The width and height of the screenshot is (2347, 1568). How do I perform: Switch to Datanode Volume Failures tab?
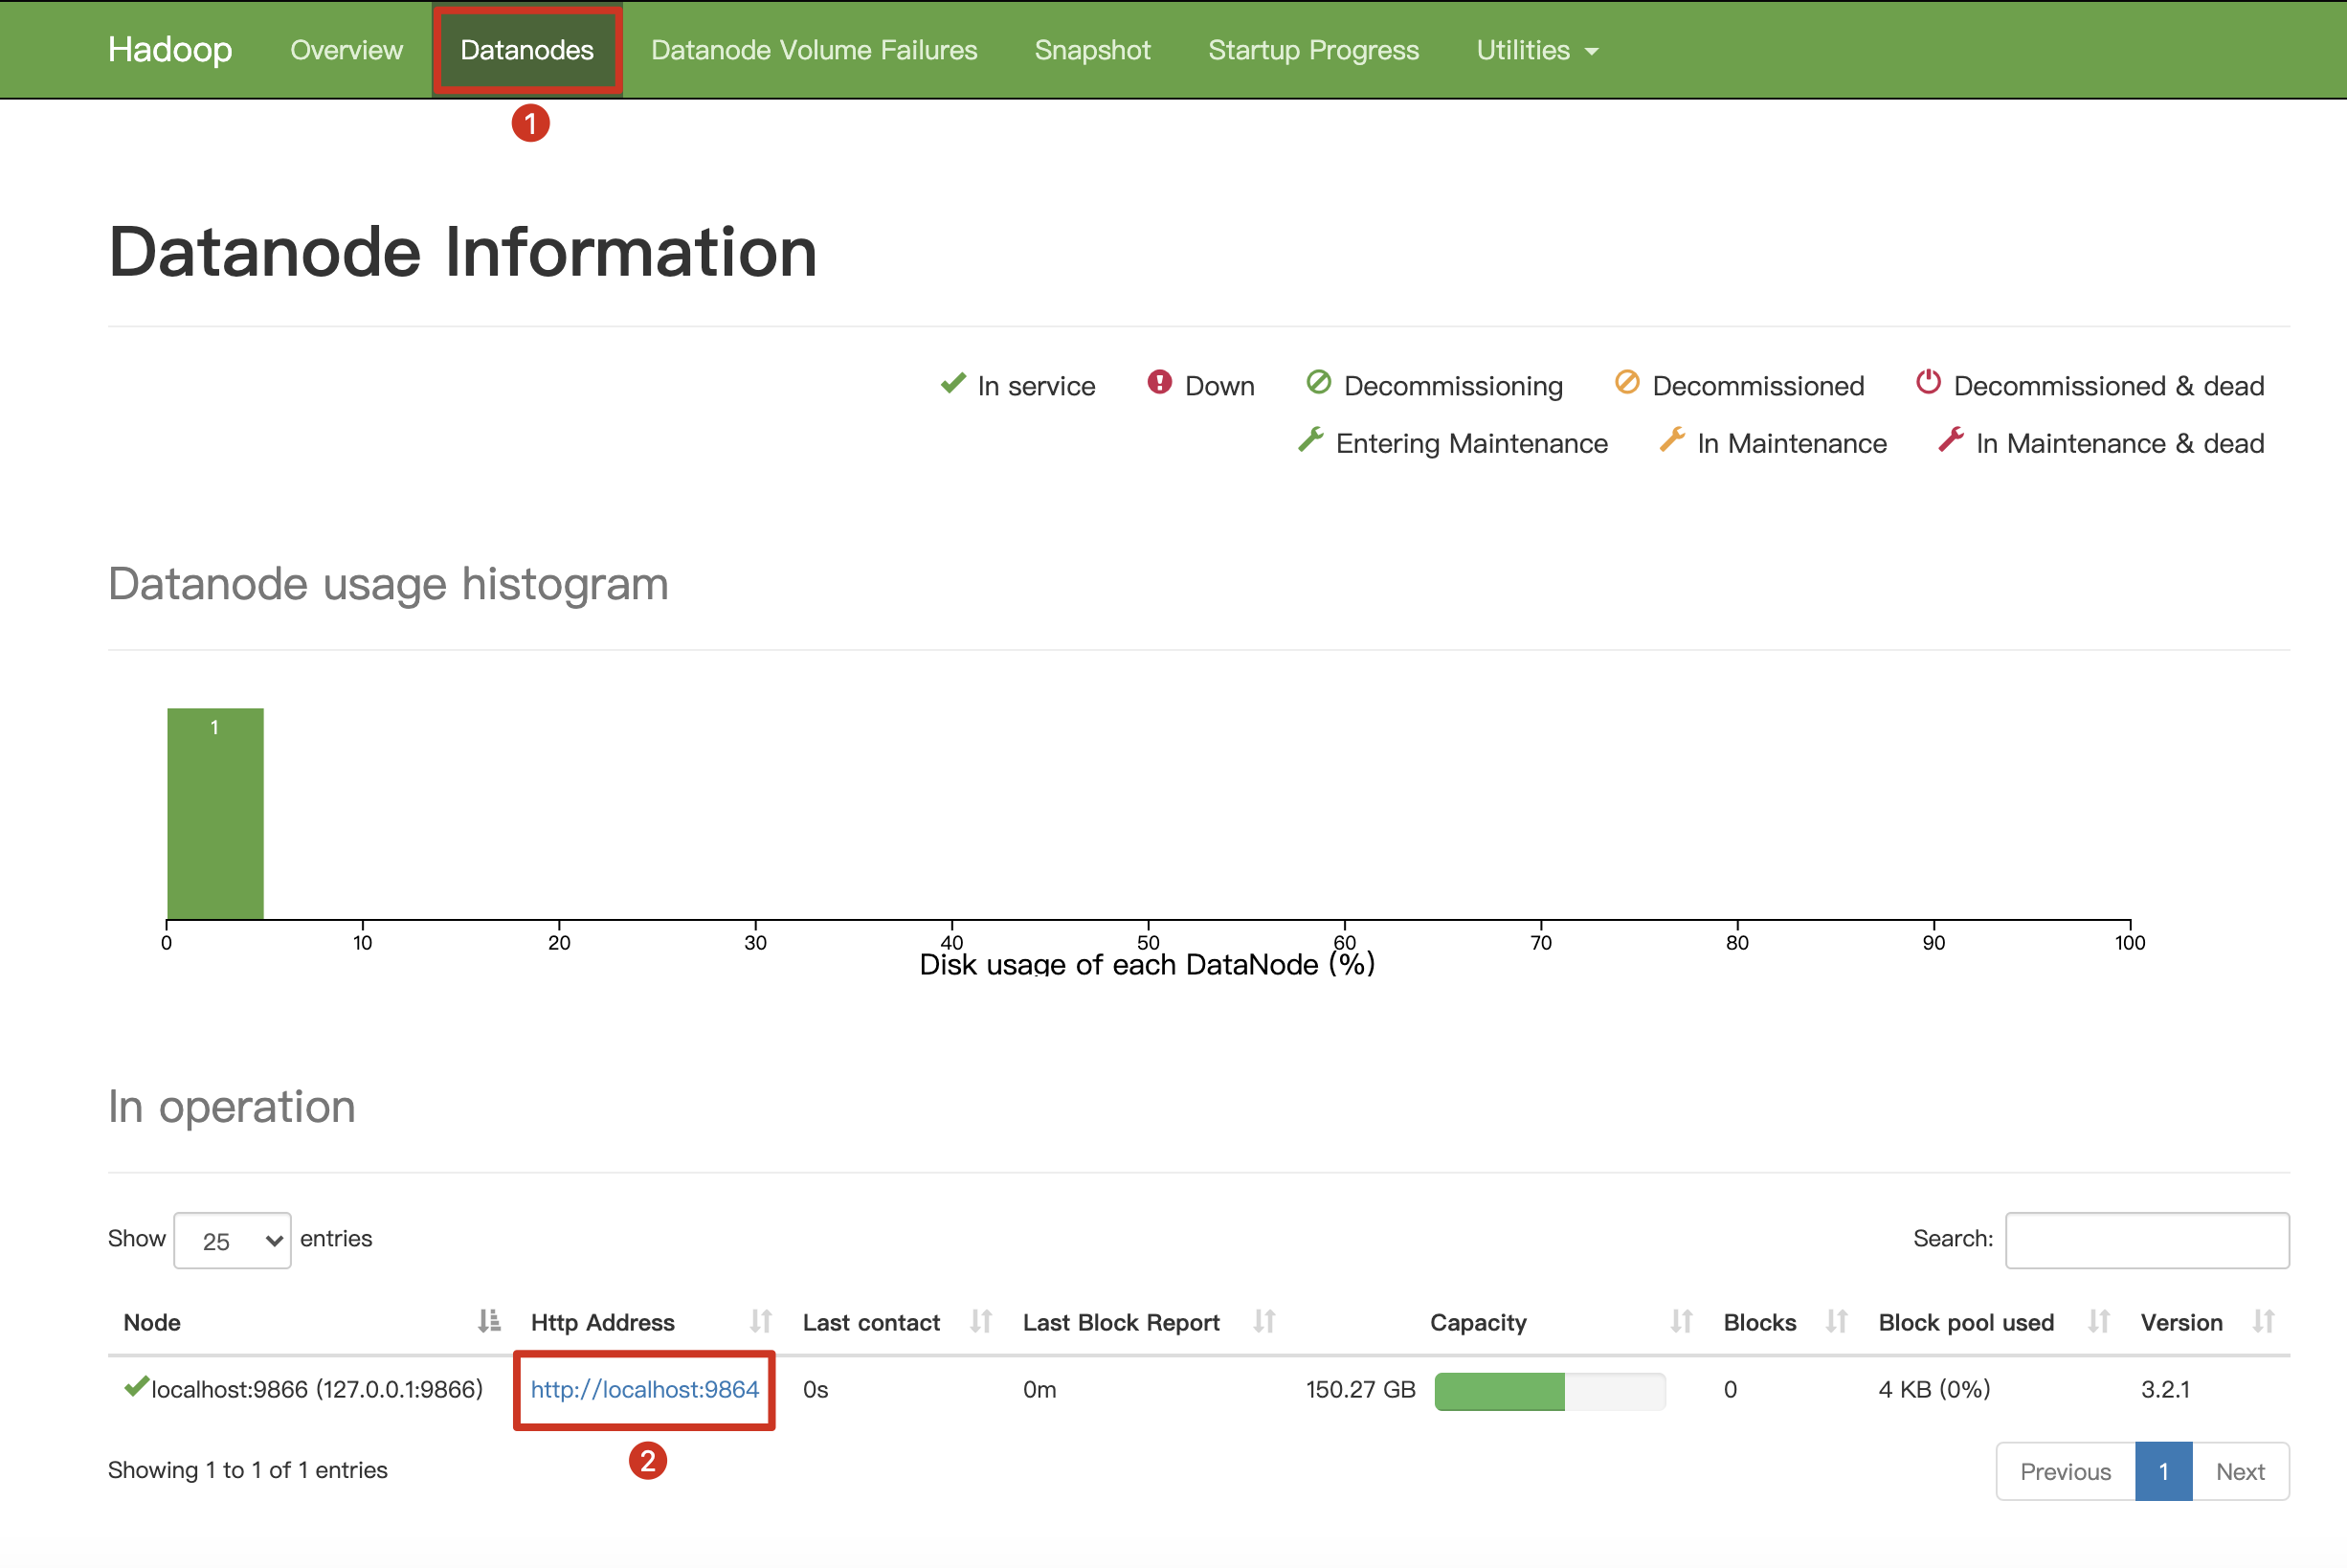click(x=813, y=50)
